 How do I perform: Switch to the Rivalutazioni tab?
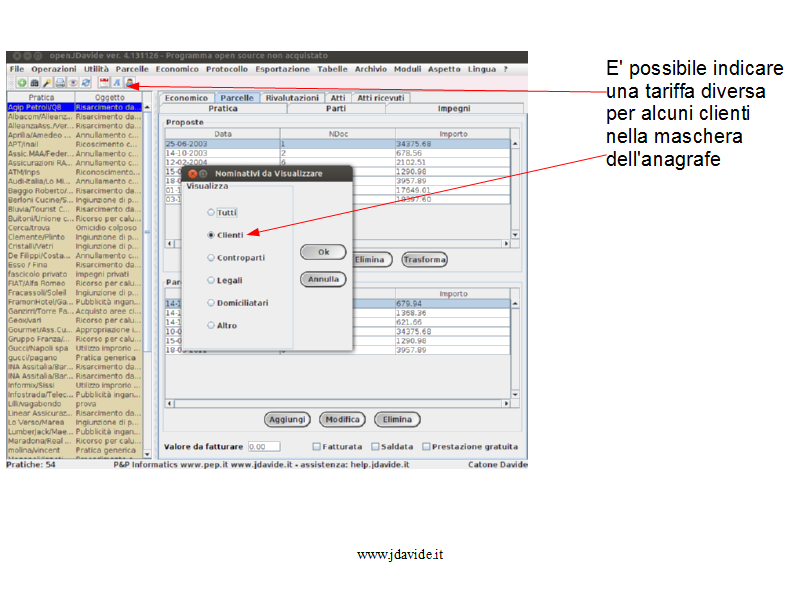click(x=292, y=98)
